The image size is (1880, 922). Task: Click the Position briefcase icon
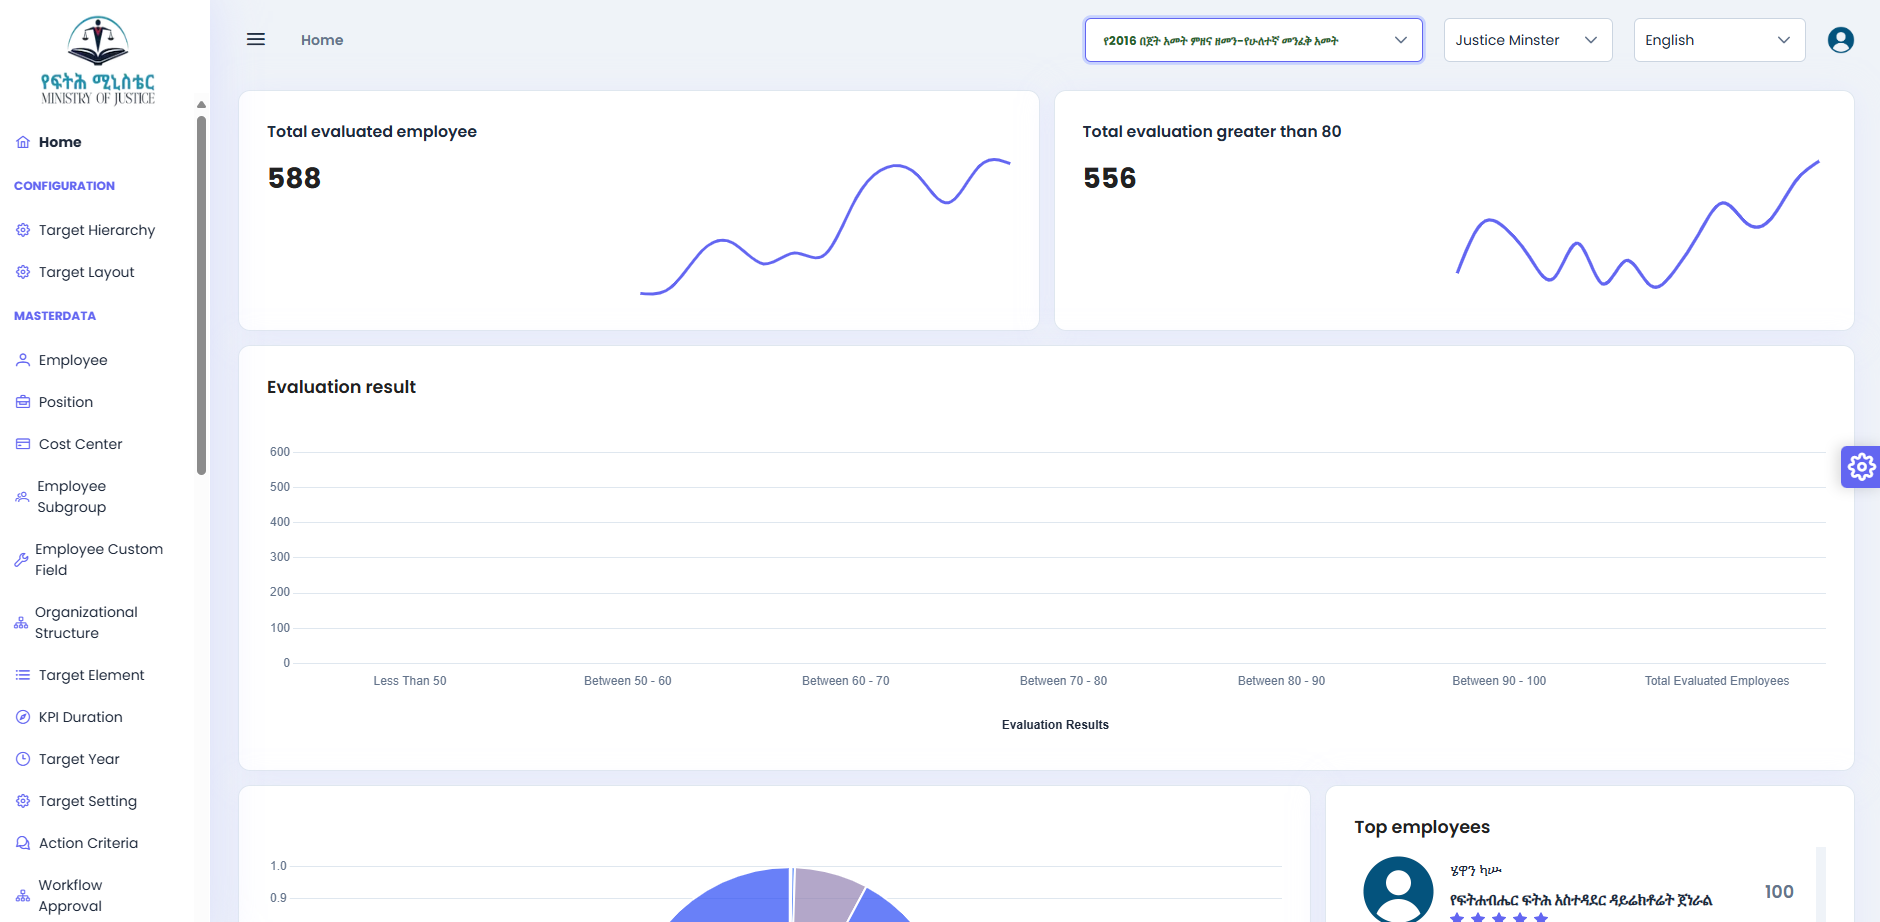click(23, 402)
